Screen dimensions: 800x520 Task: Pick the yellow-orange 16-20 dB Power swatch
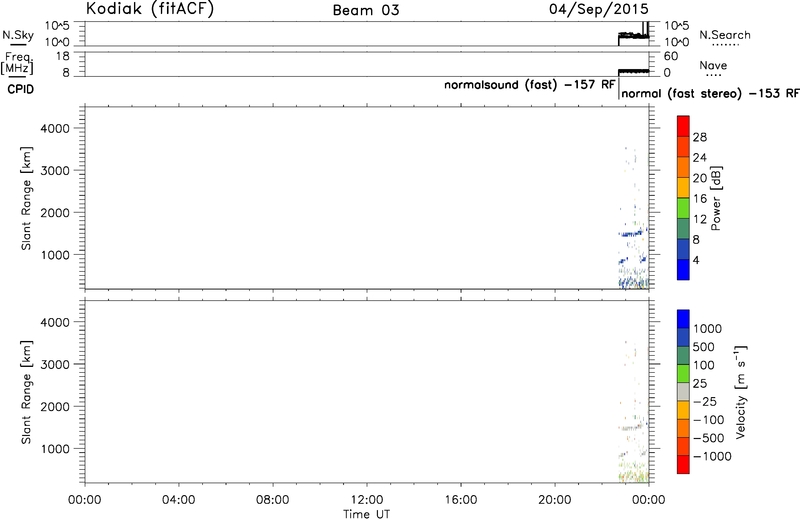tap(683, 188)
